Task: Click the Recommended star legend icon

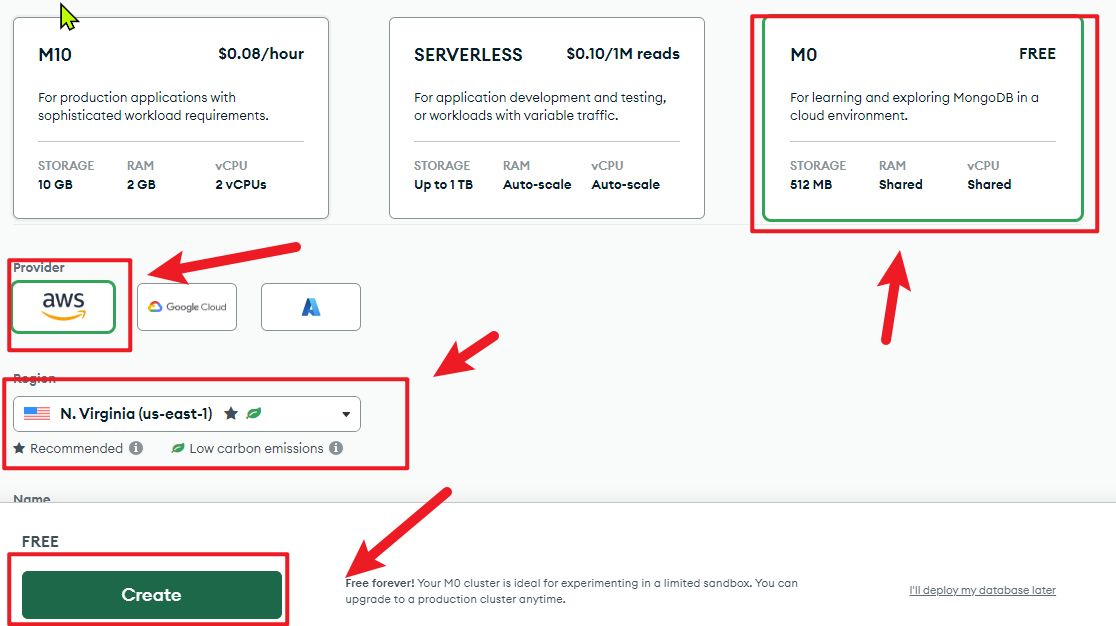Action: (x=19, y=448)
